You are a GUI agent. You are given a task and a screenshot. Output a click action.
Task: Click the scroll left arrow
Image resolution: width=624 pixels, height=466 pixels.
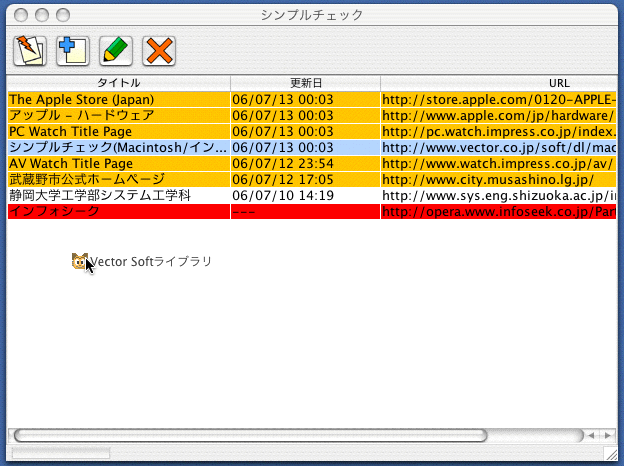[x=592, y=435]
